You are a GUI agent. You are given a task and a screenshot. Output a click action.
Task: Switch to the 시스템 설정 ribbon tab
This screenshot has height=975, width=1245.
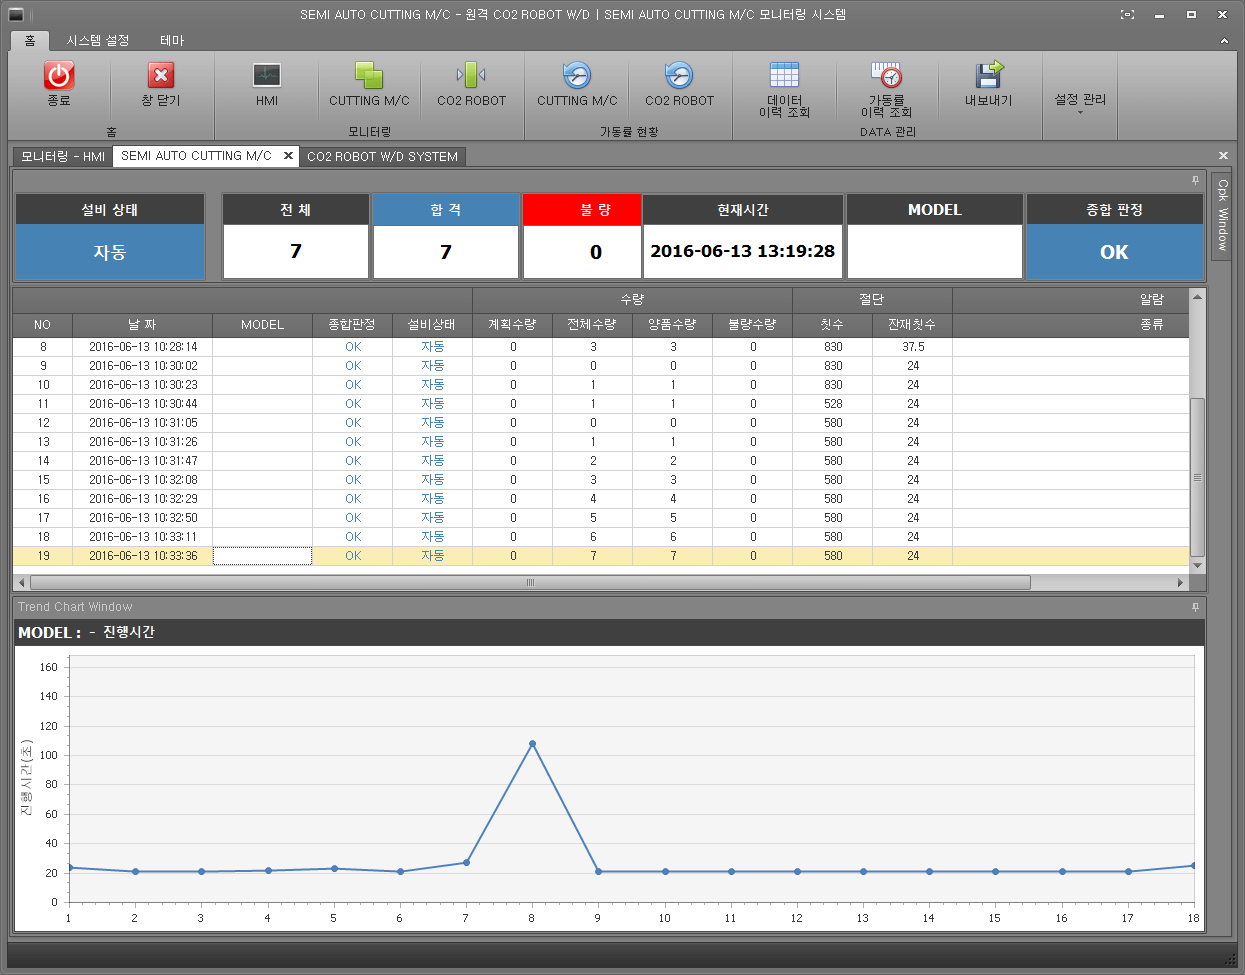[98, 41]
